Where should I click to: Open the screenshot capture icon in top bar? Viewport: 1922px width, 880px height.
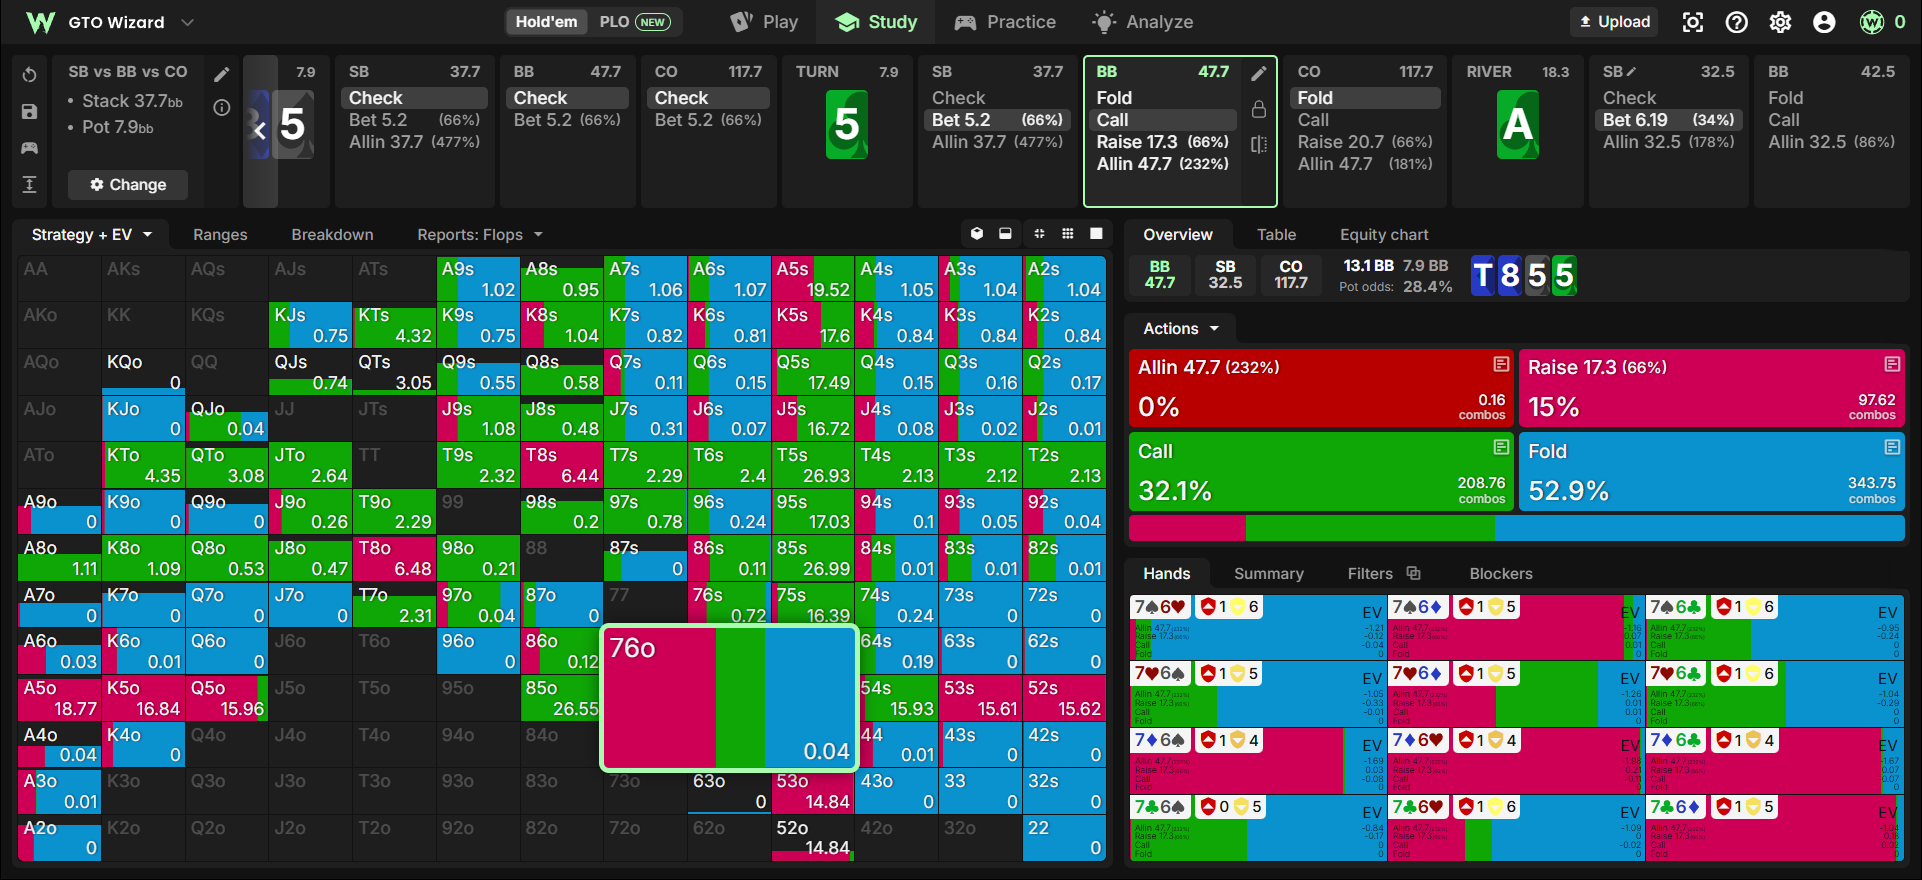pyautogui.click(x=1693, y=22)
